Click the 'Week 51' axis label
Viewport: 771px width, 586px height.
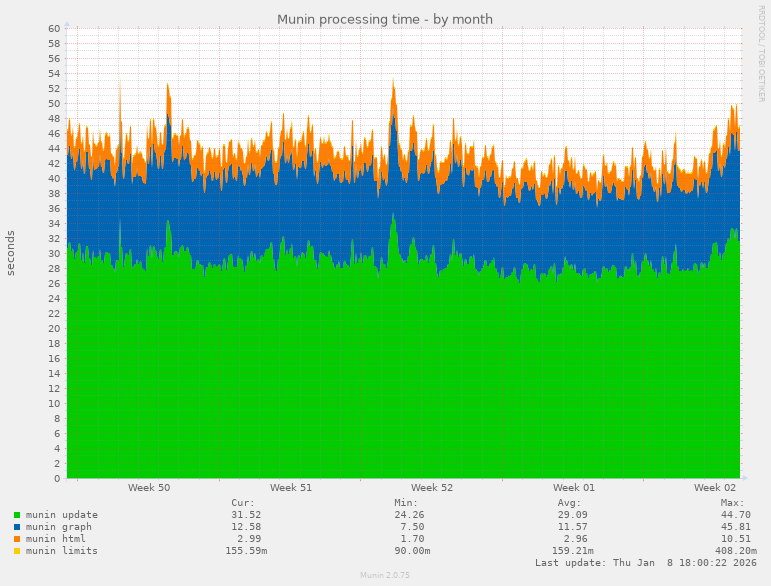tap(291, 488)
